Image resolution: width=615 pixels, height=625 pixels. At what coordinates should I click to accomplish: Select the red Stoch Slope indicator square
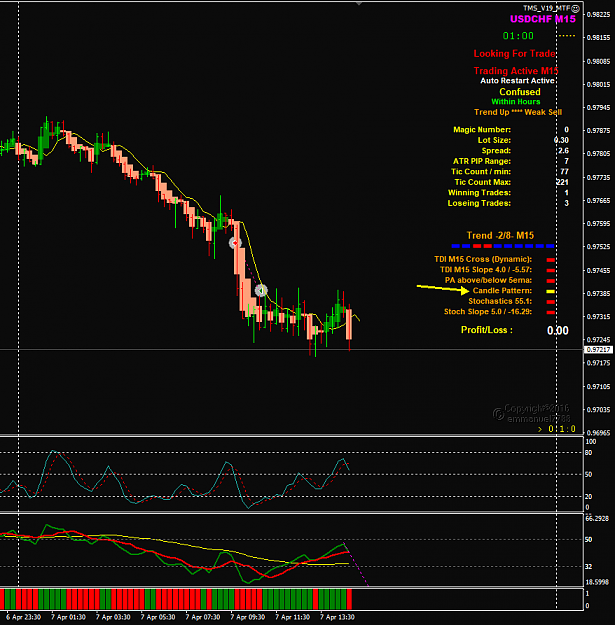point(550,312)
